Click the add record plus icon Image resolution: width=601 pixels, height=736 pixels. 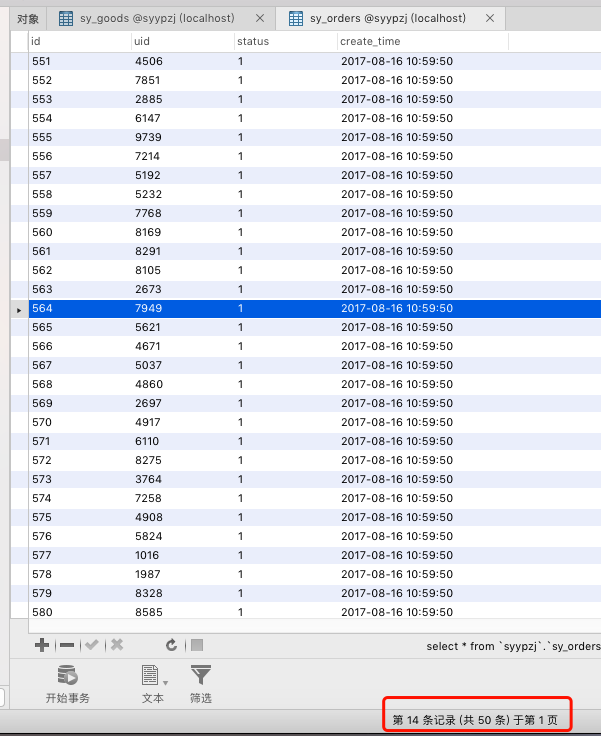42,646
